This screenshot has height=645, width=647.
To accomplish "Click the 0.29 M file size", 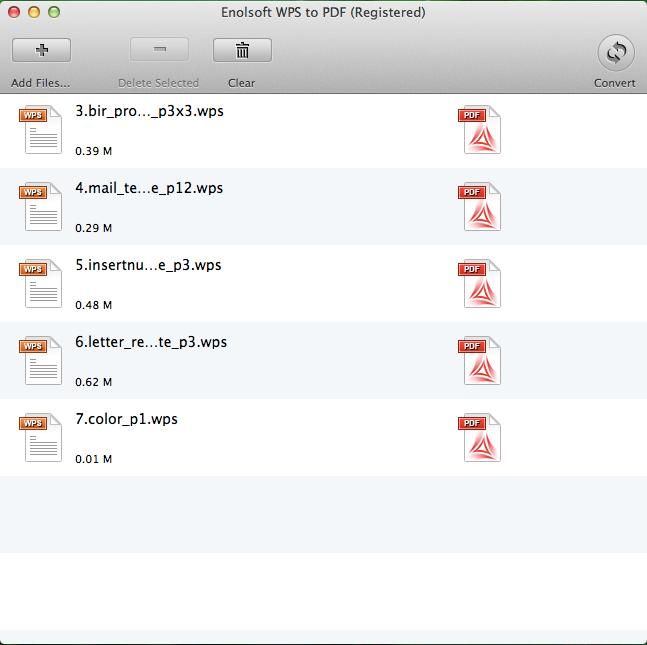I will 94,228.
